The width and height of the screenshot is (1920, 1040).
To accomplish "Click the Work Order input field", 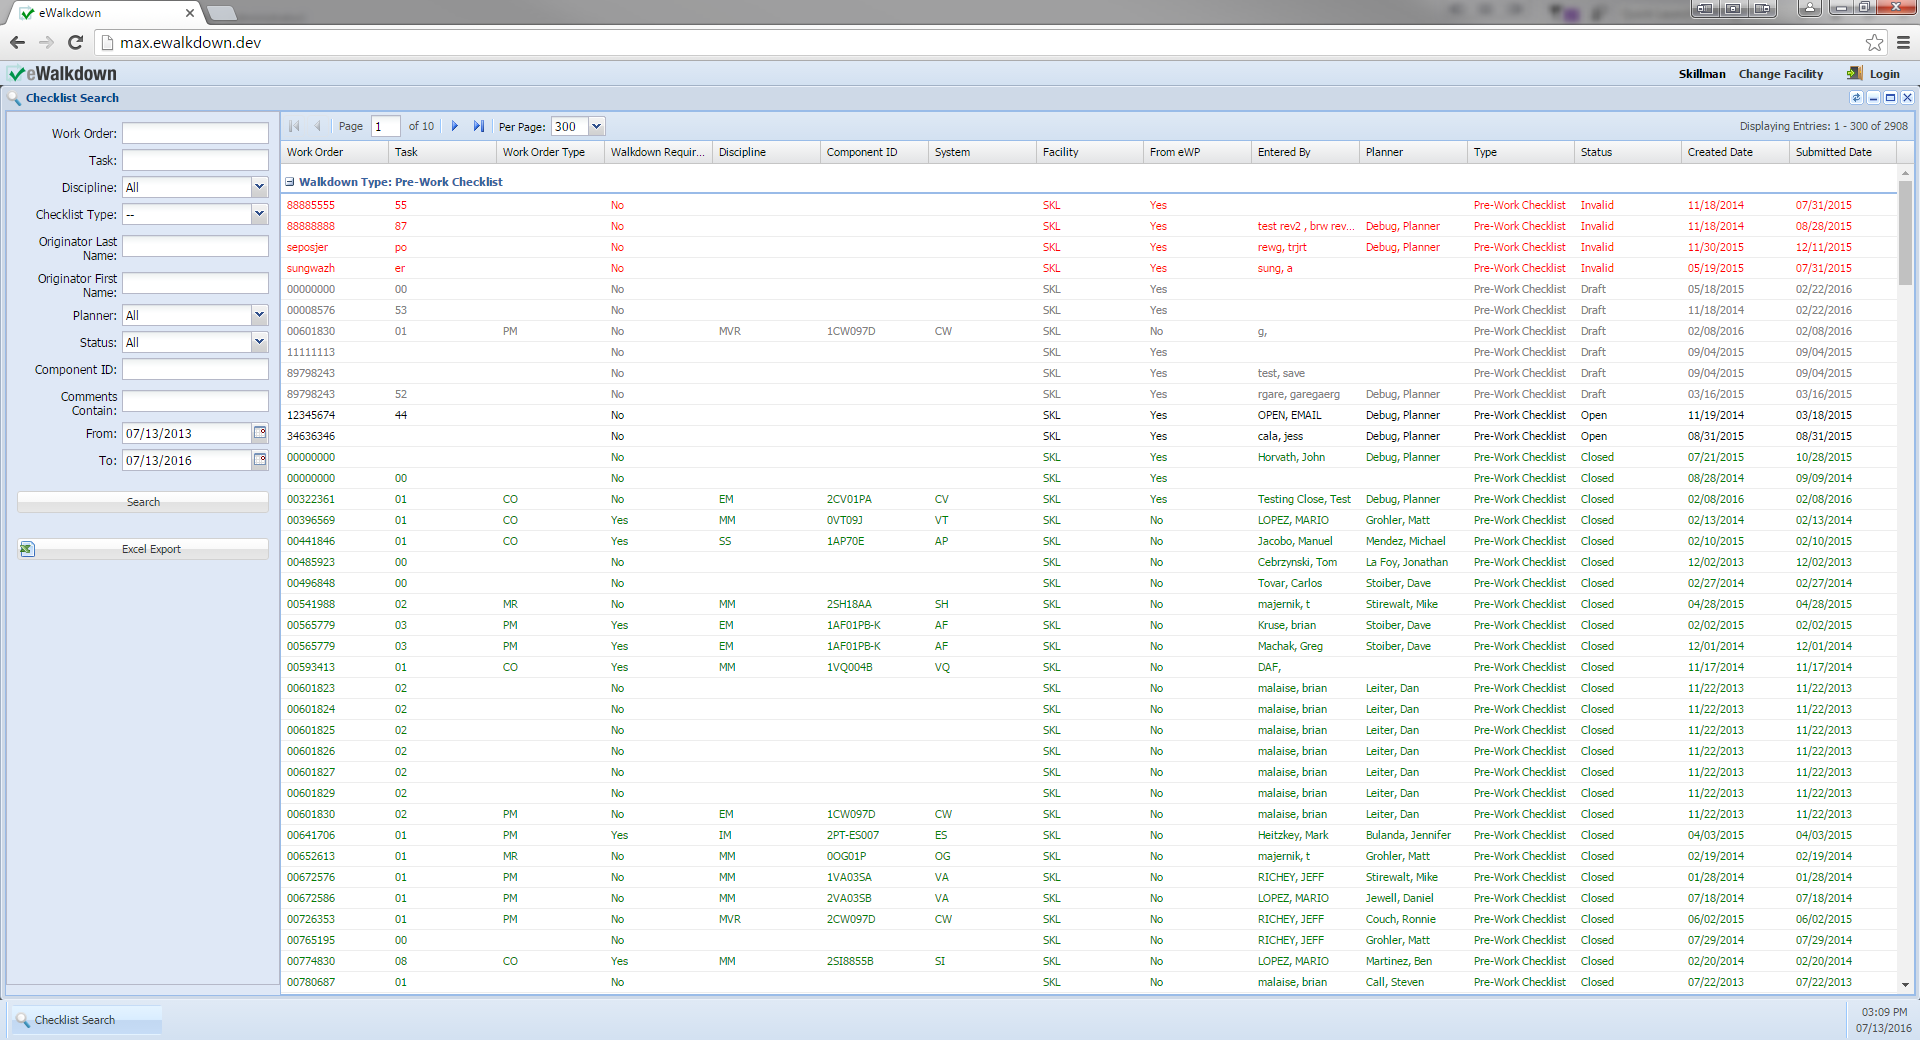I will point(195,133).
